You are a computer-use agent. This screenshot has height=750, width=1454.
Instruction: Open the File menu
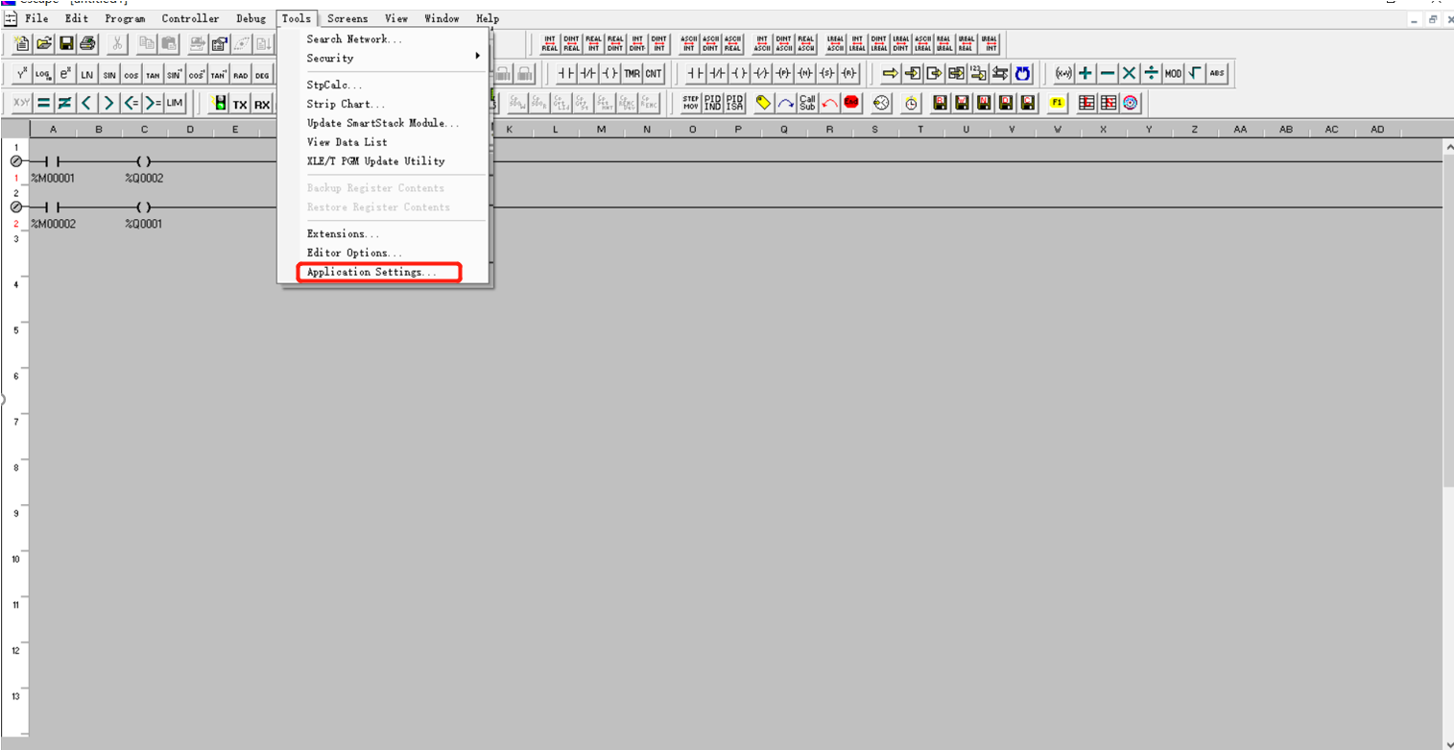point(36,18)
